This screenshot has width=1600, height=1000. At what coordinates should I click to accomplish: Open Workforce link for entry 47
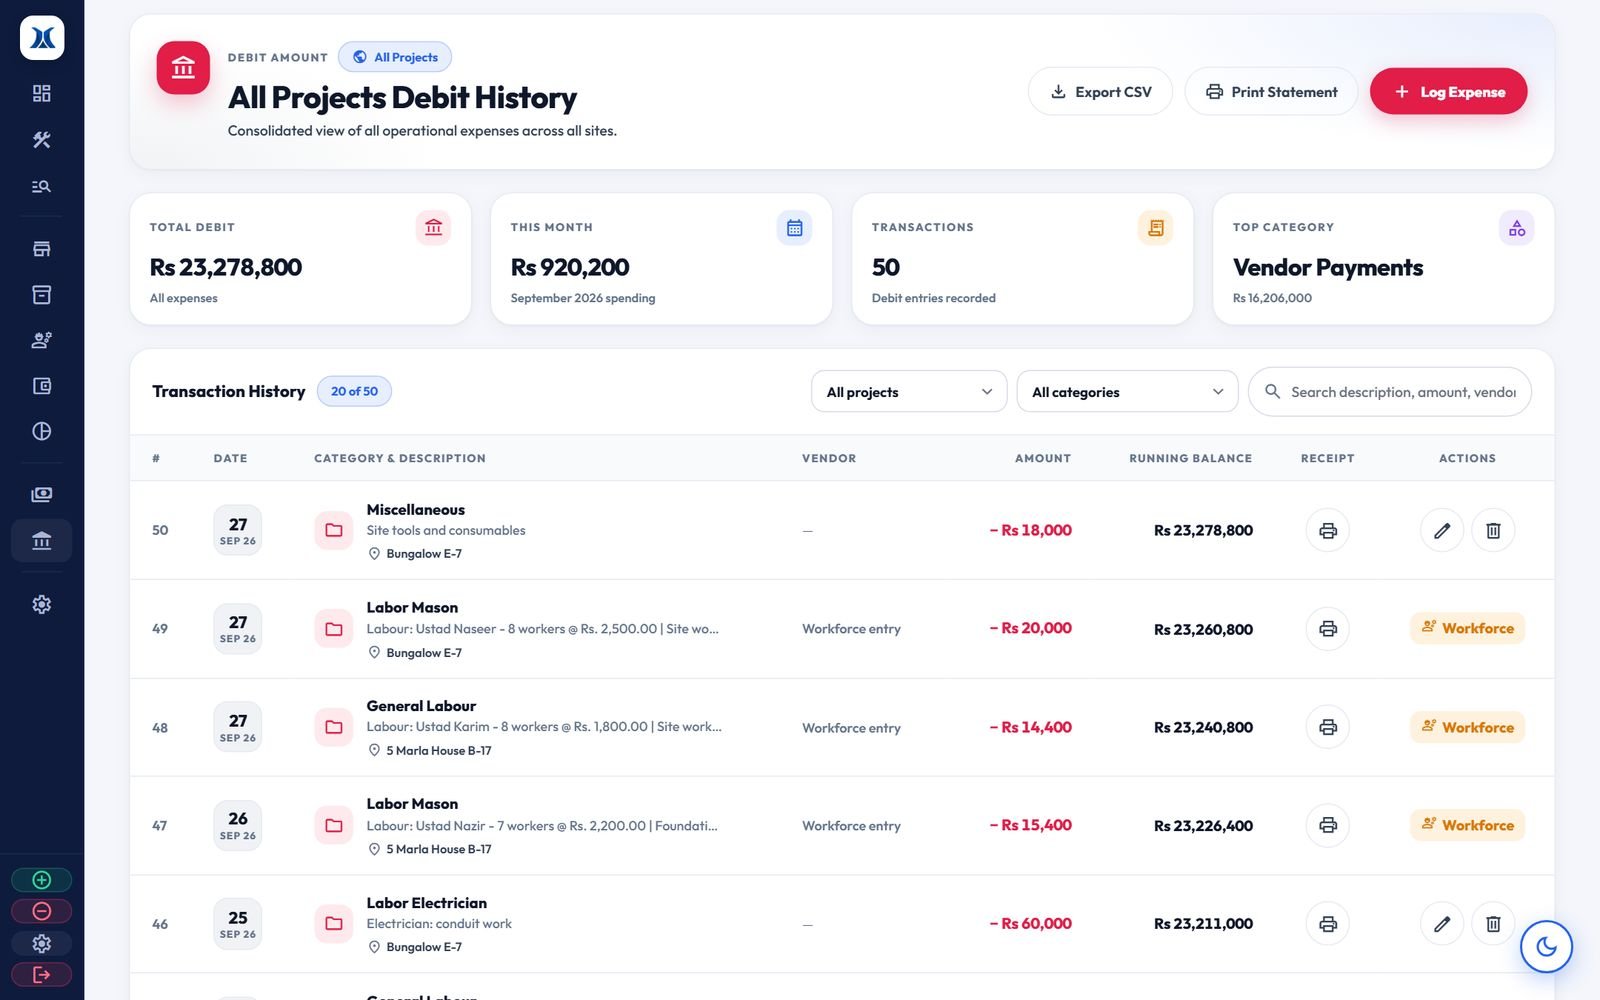coord(1467,825)
